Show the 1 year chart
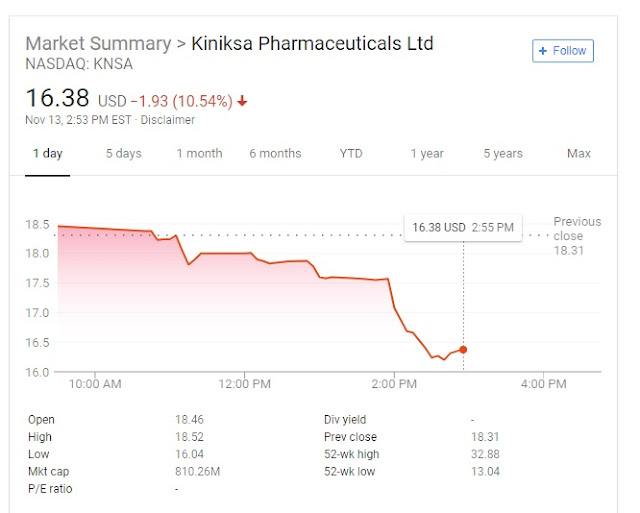Image resolution: width=640 pixels, height=513 pixels. (427, 154)
